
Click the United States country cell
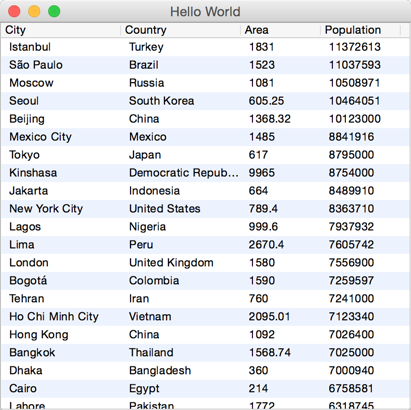(165, 209)
